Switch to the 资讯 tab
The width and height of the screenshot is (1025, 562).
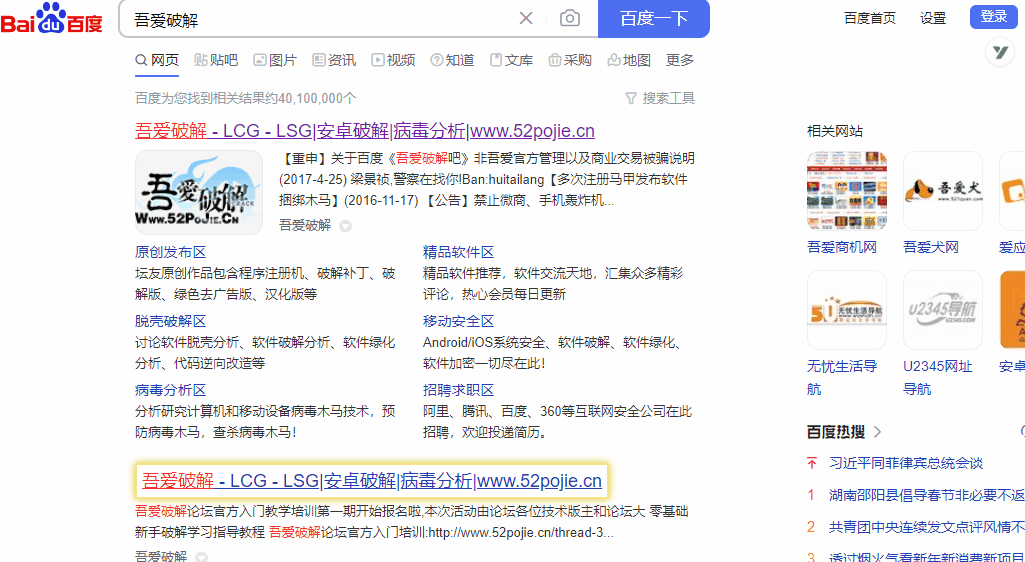334,60
